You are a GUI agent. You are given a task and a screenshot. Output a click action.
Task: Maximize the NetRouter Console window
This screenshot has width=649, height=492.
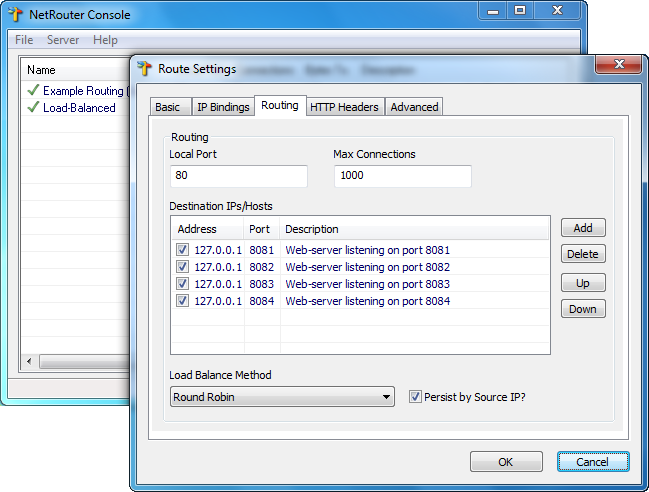(520, 10)
